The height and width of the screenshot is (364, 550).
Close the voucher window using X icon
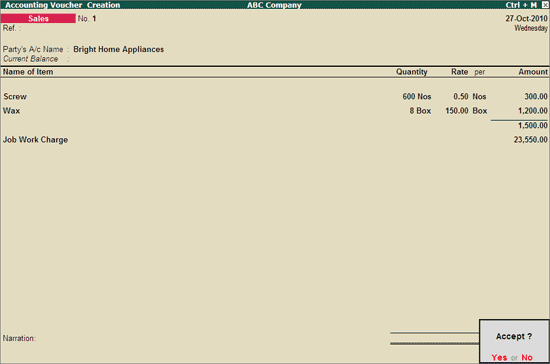(x=545, y=5)
